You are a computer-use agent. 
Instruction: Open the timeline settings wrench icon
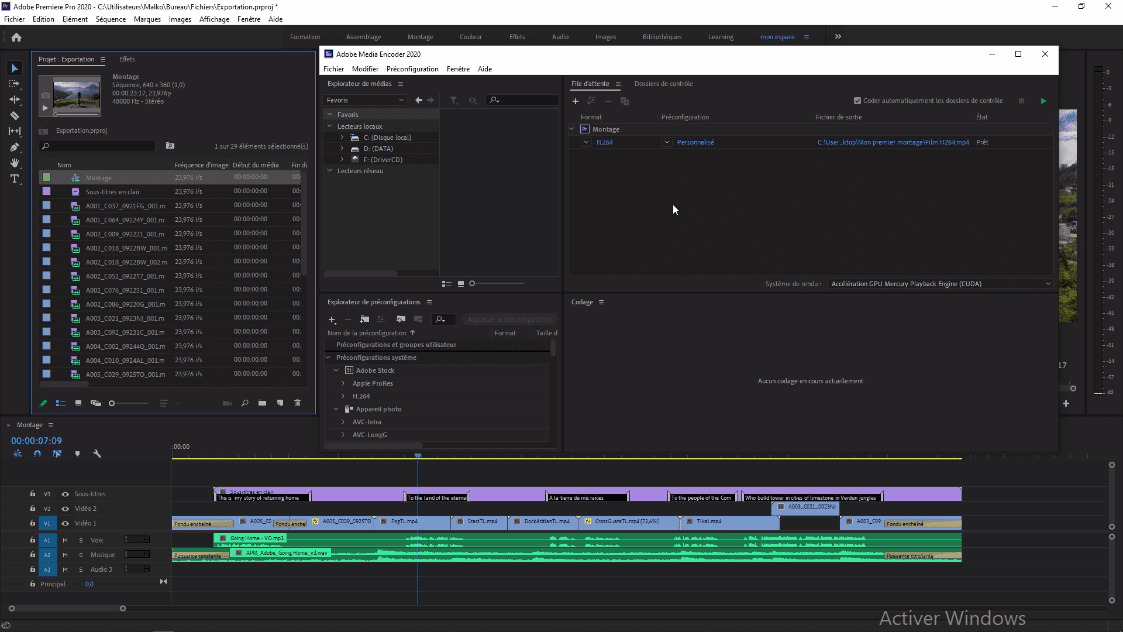[x=97, y=454]
